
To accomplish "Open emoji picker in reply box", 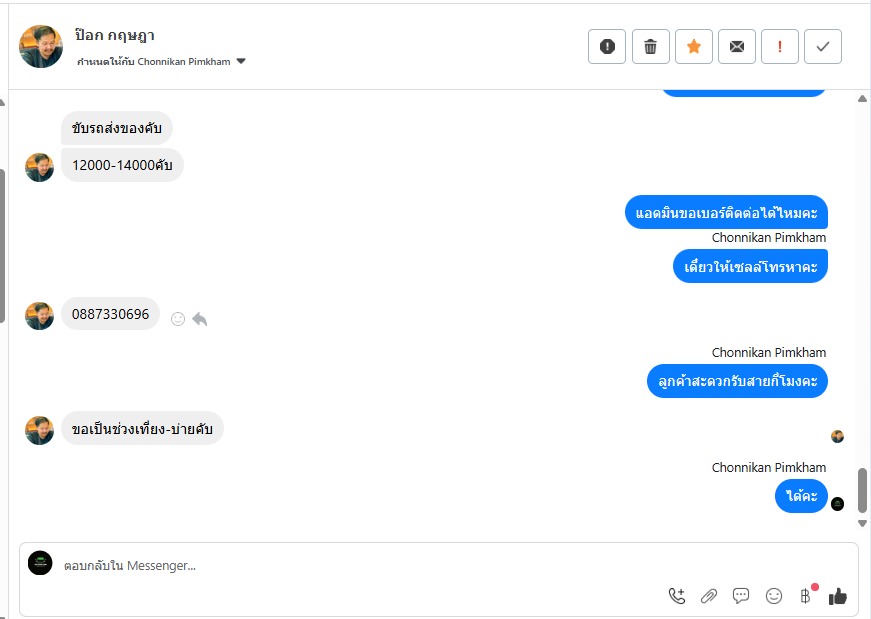I will coord(774,596).
